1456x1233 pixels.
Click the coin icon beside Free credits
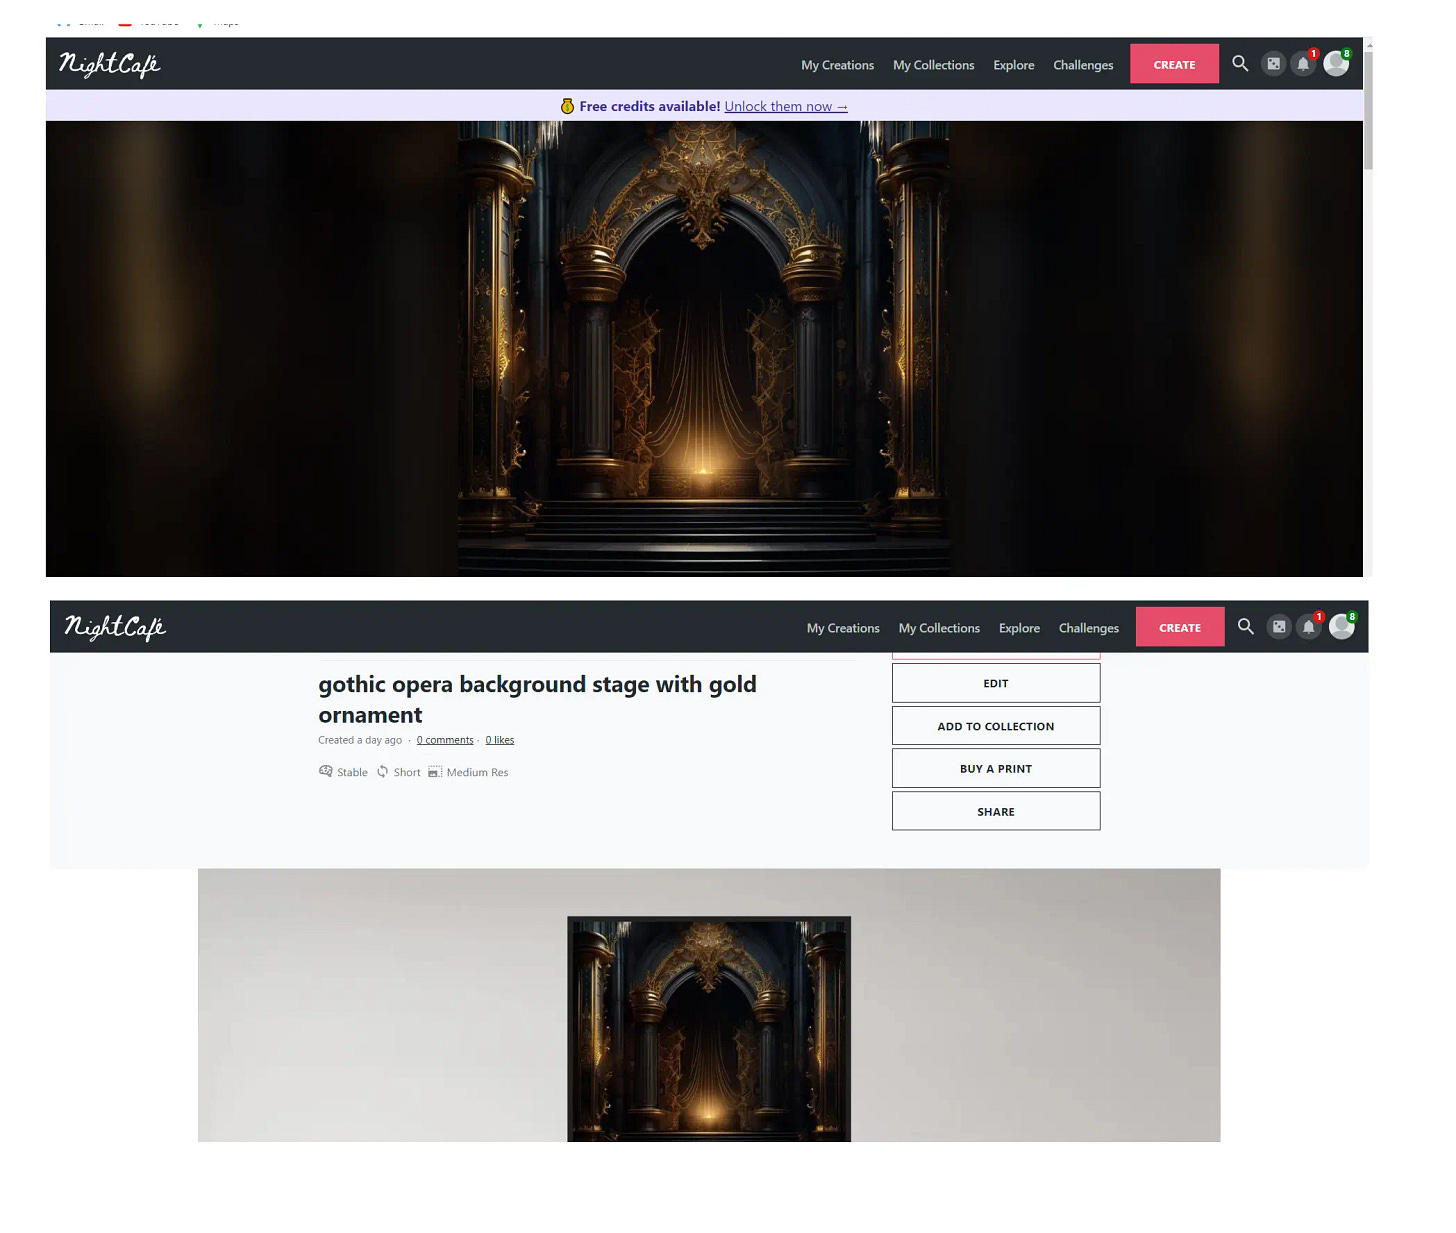(567, 106)
